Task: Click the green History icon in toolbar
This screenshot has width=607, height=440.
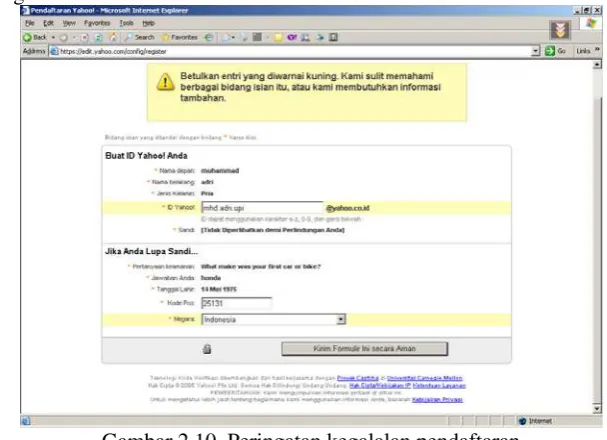Action: click(209, 38)
